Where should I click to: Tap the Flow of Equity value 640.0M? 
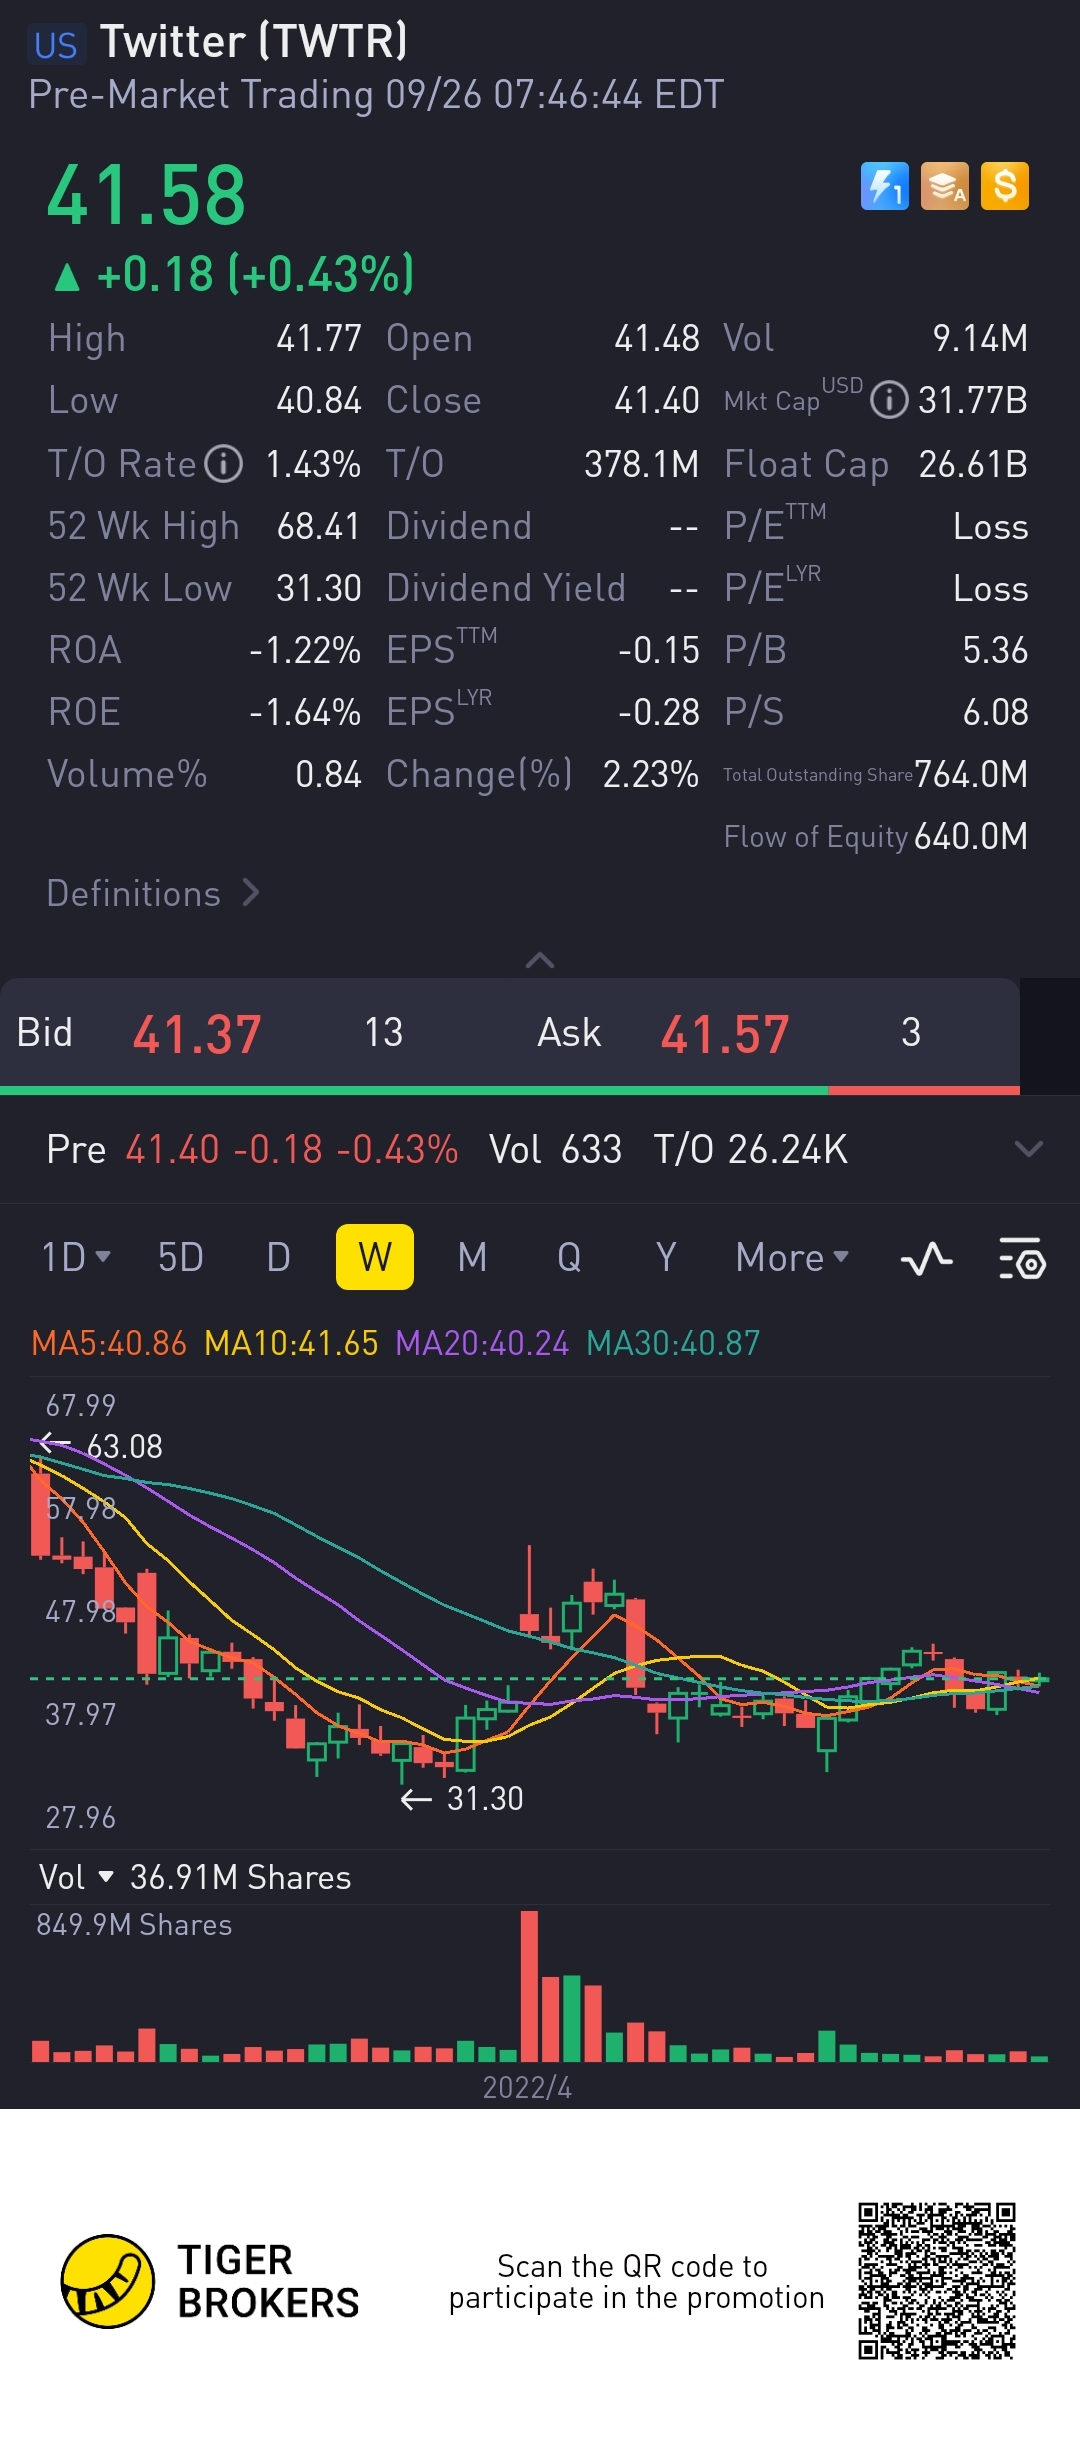(971, 836)
